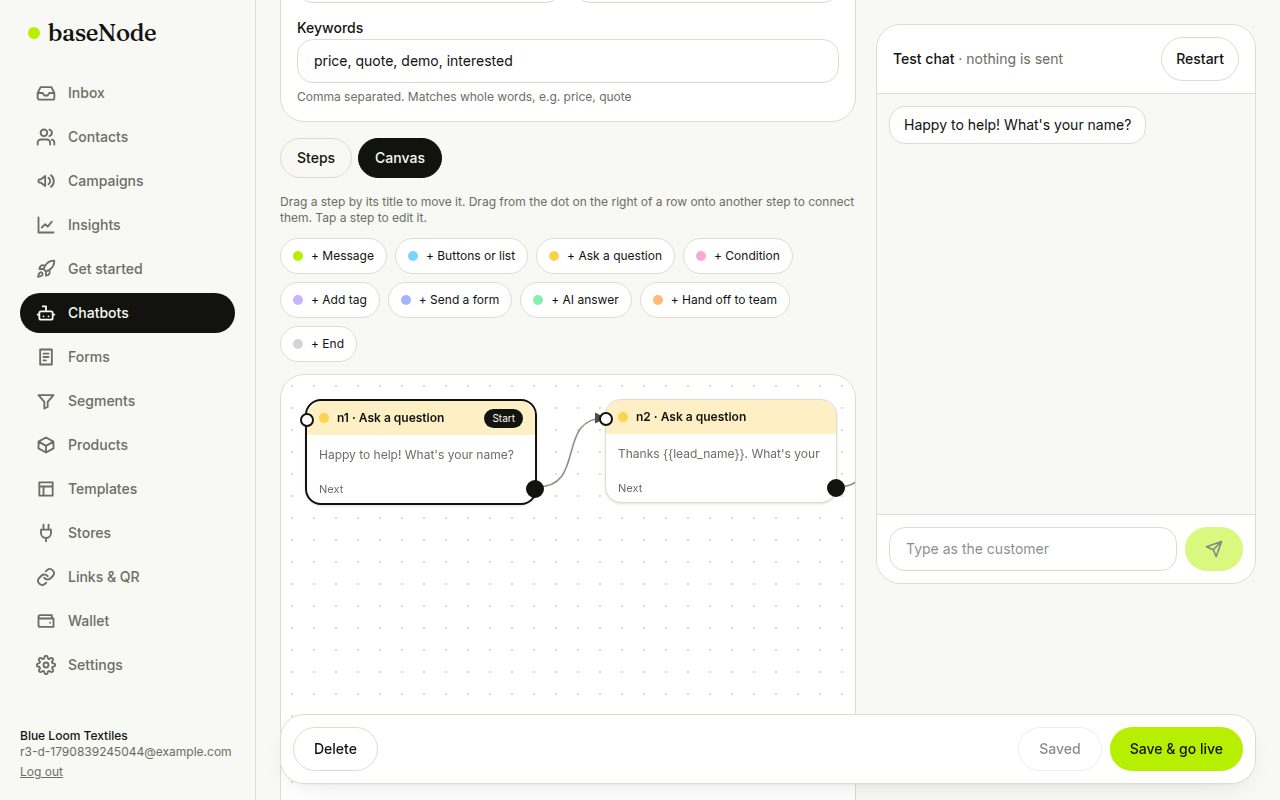Open Get started rocket icon

[x=46, y=269]
